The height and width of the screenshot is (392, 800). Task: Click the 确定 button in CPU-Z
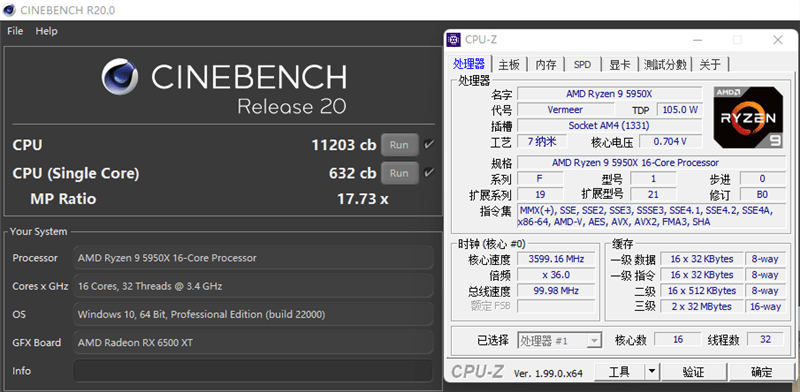[762, 372]
